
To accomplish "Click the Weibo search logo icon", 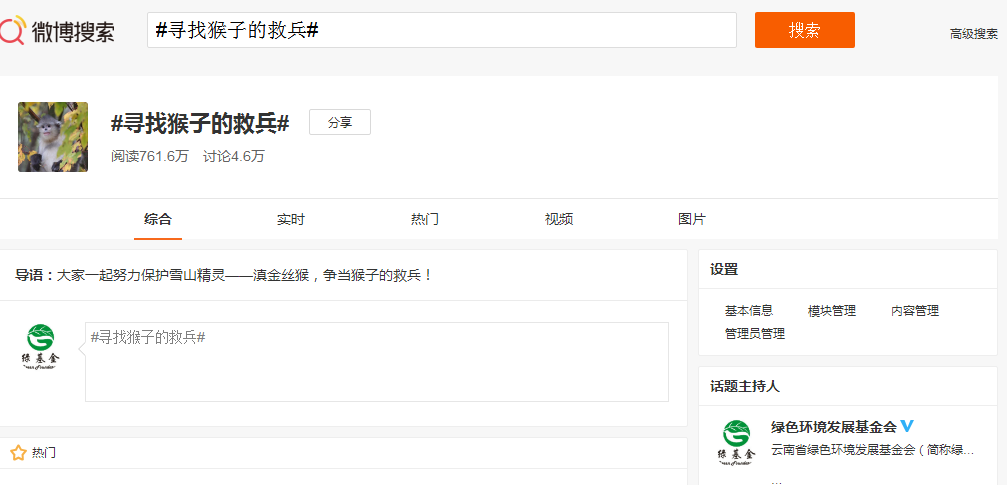I will pyautogui.click(x=12, y=30).
